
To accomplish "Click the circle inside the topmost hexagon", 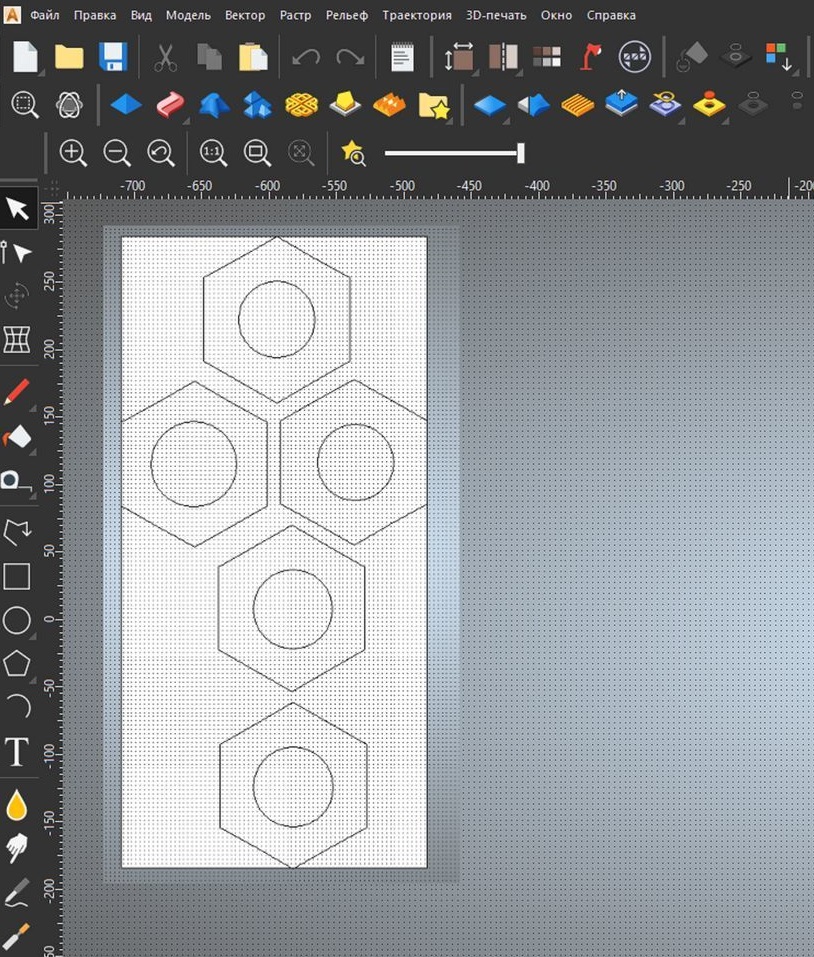I will pos(276,282).
